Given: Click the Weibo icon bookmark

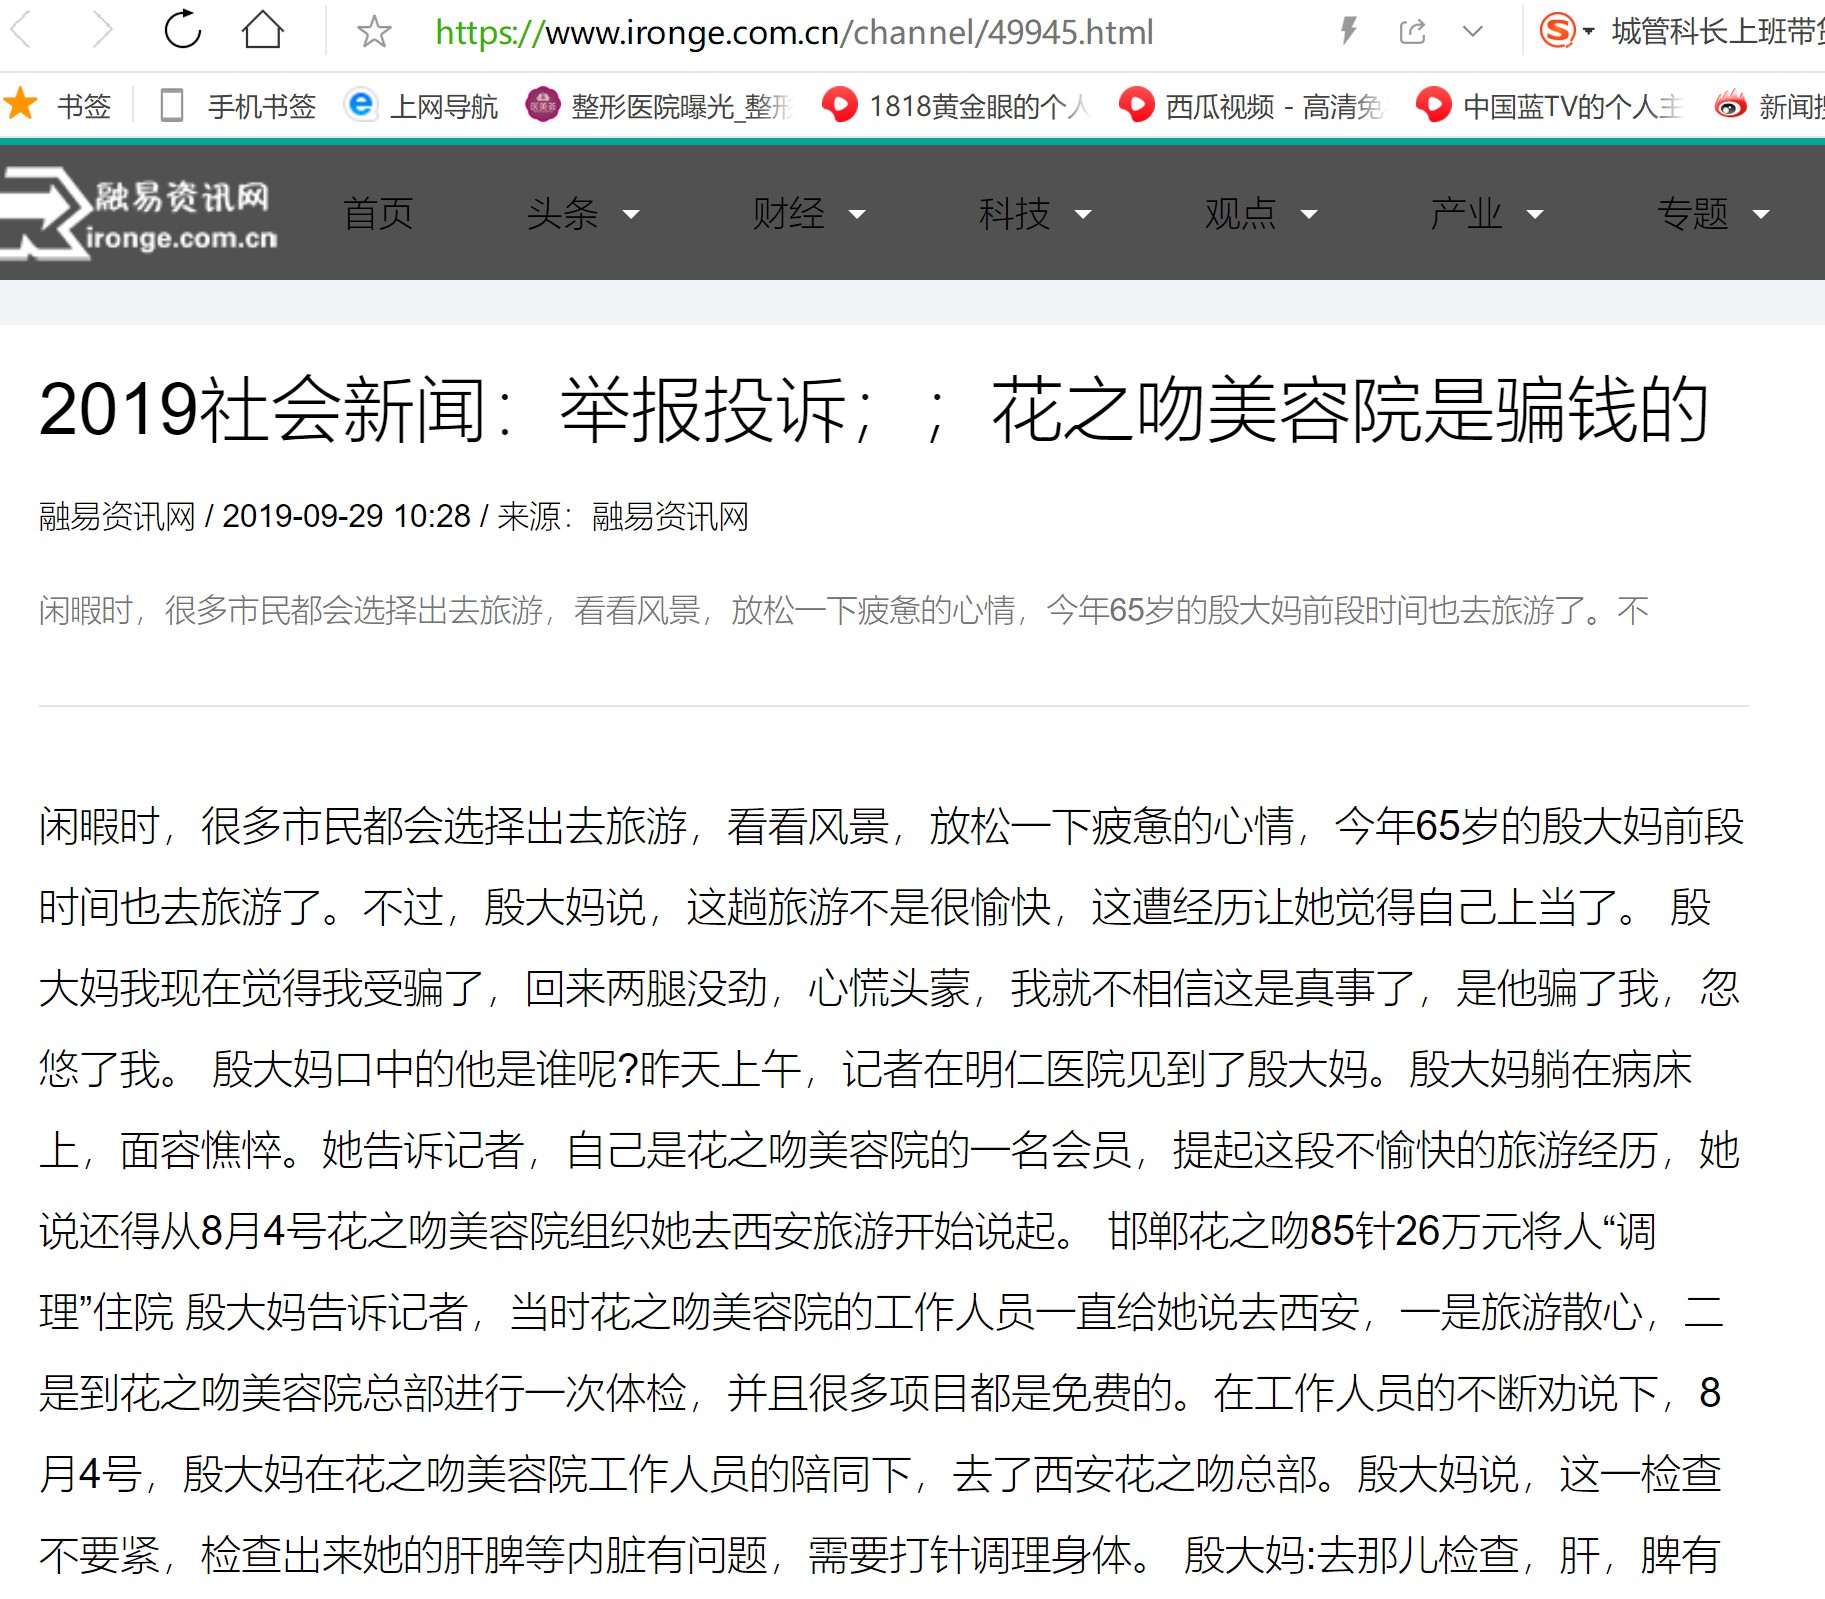Looking at the screenshot, I should pyautogui.click(x=1731, y=104).
